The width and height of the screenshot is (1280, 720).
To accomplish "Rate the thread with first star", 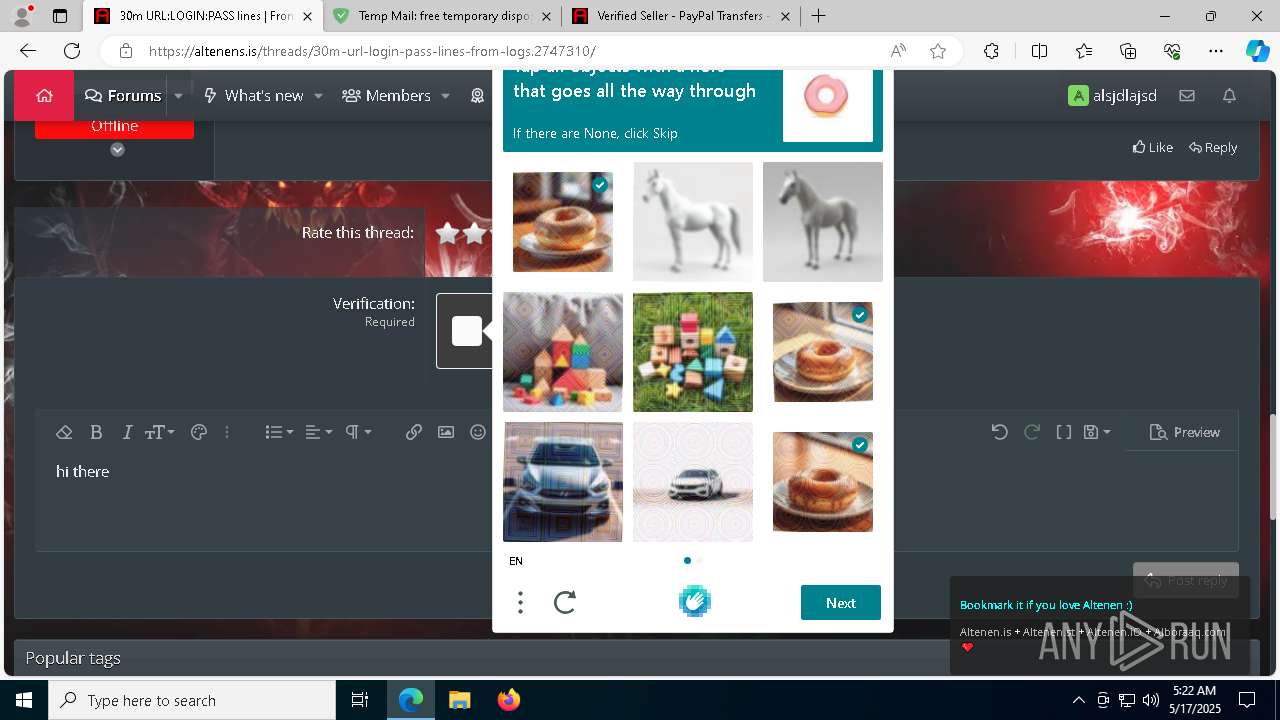I will point(447,233).
